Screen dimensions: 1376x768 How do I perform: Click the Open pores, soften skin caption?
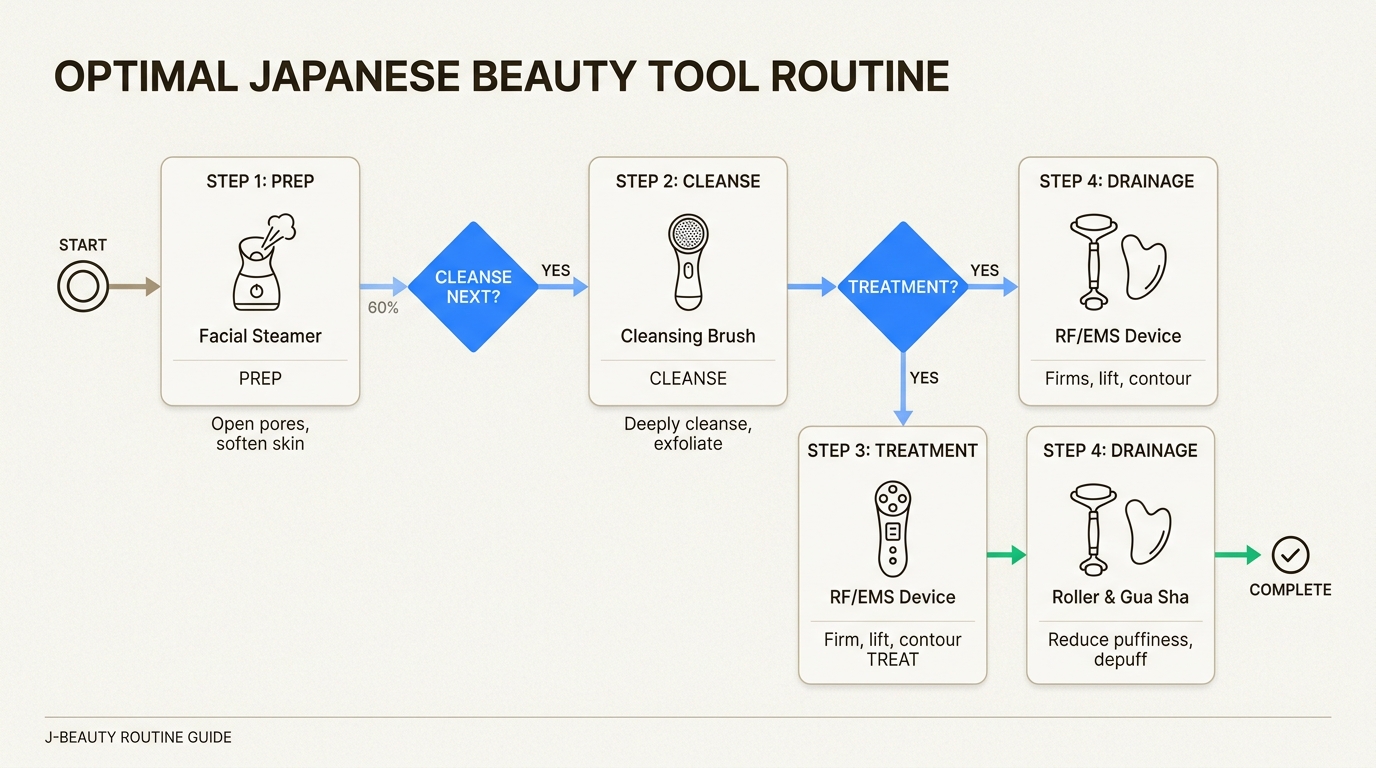click(260, 433)
